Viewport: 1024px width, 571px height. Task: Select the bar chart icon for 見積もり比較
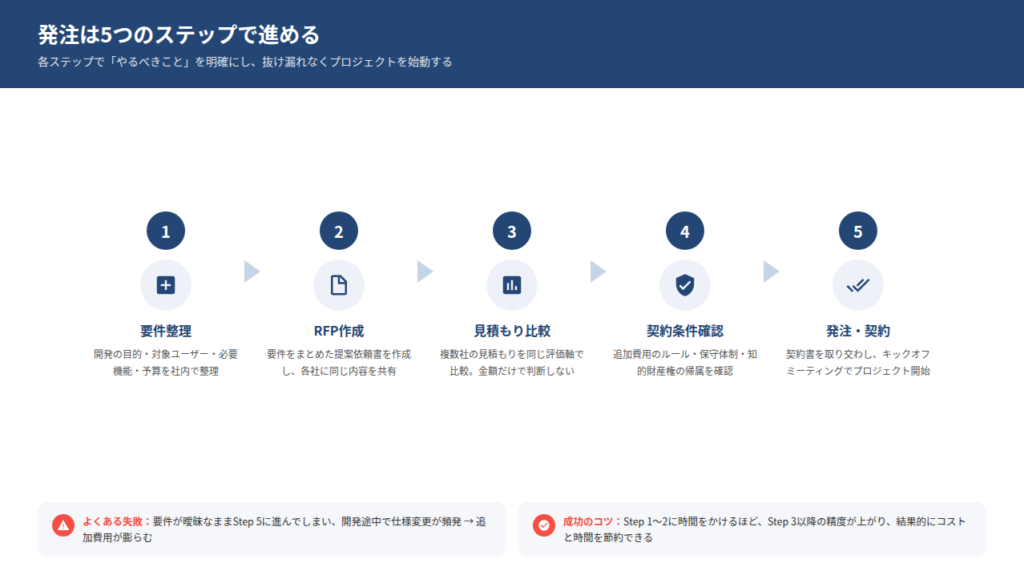click(x=512, y=285)
